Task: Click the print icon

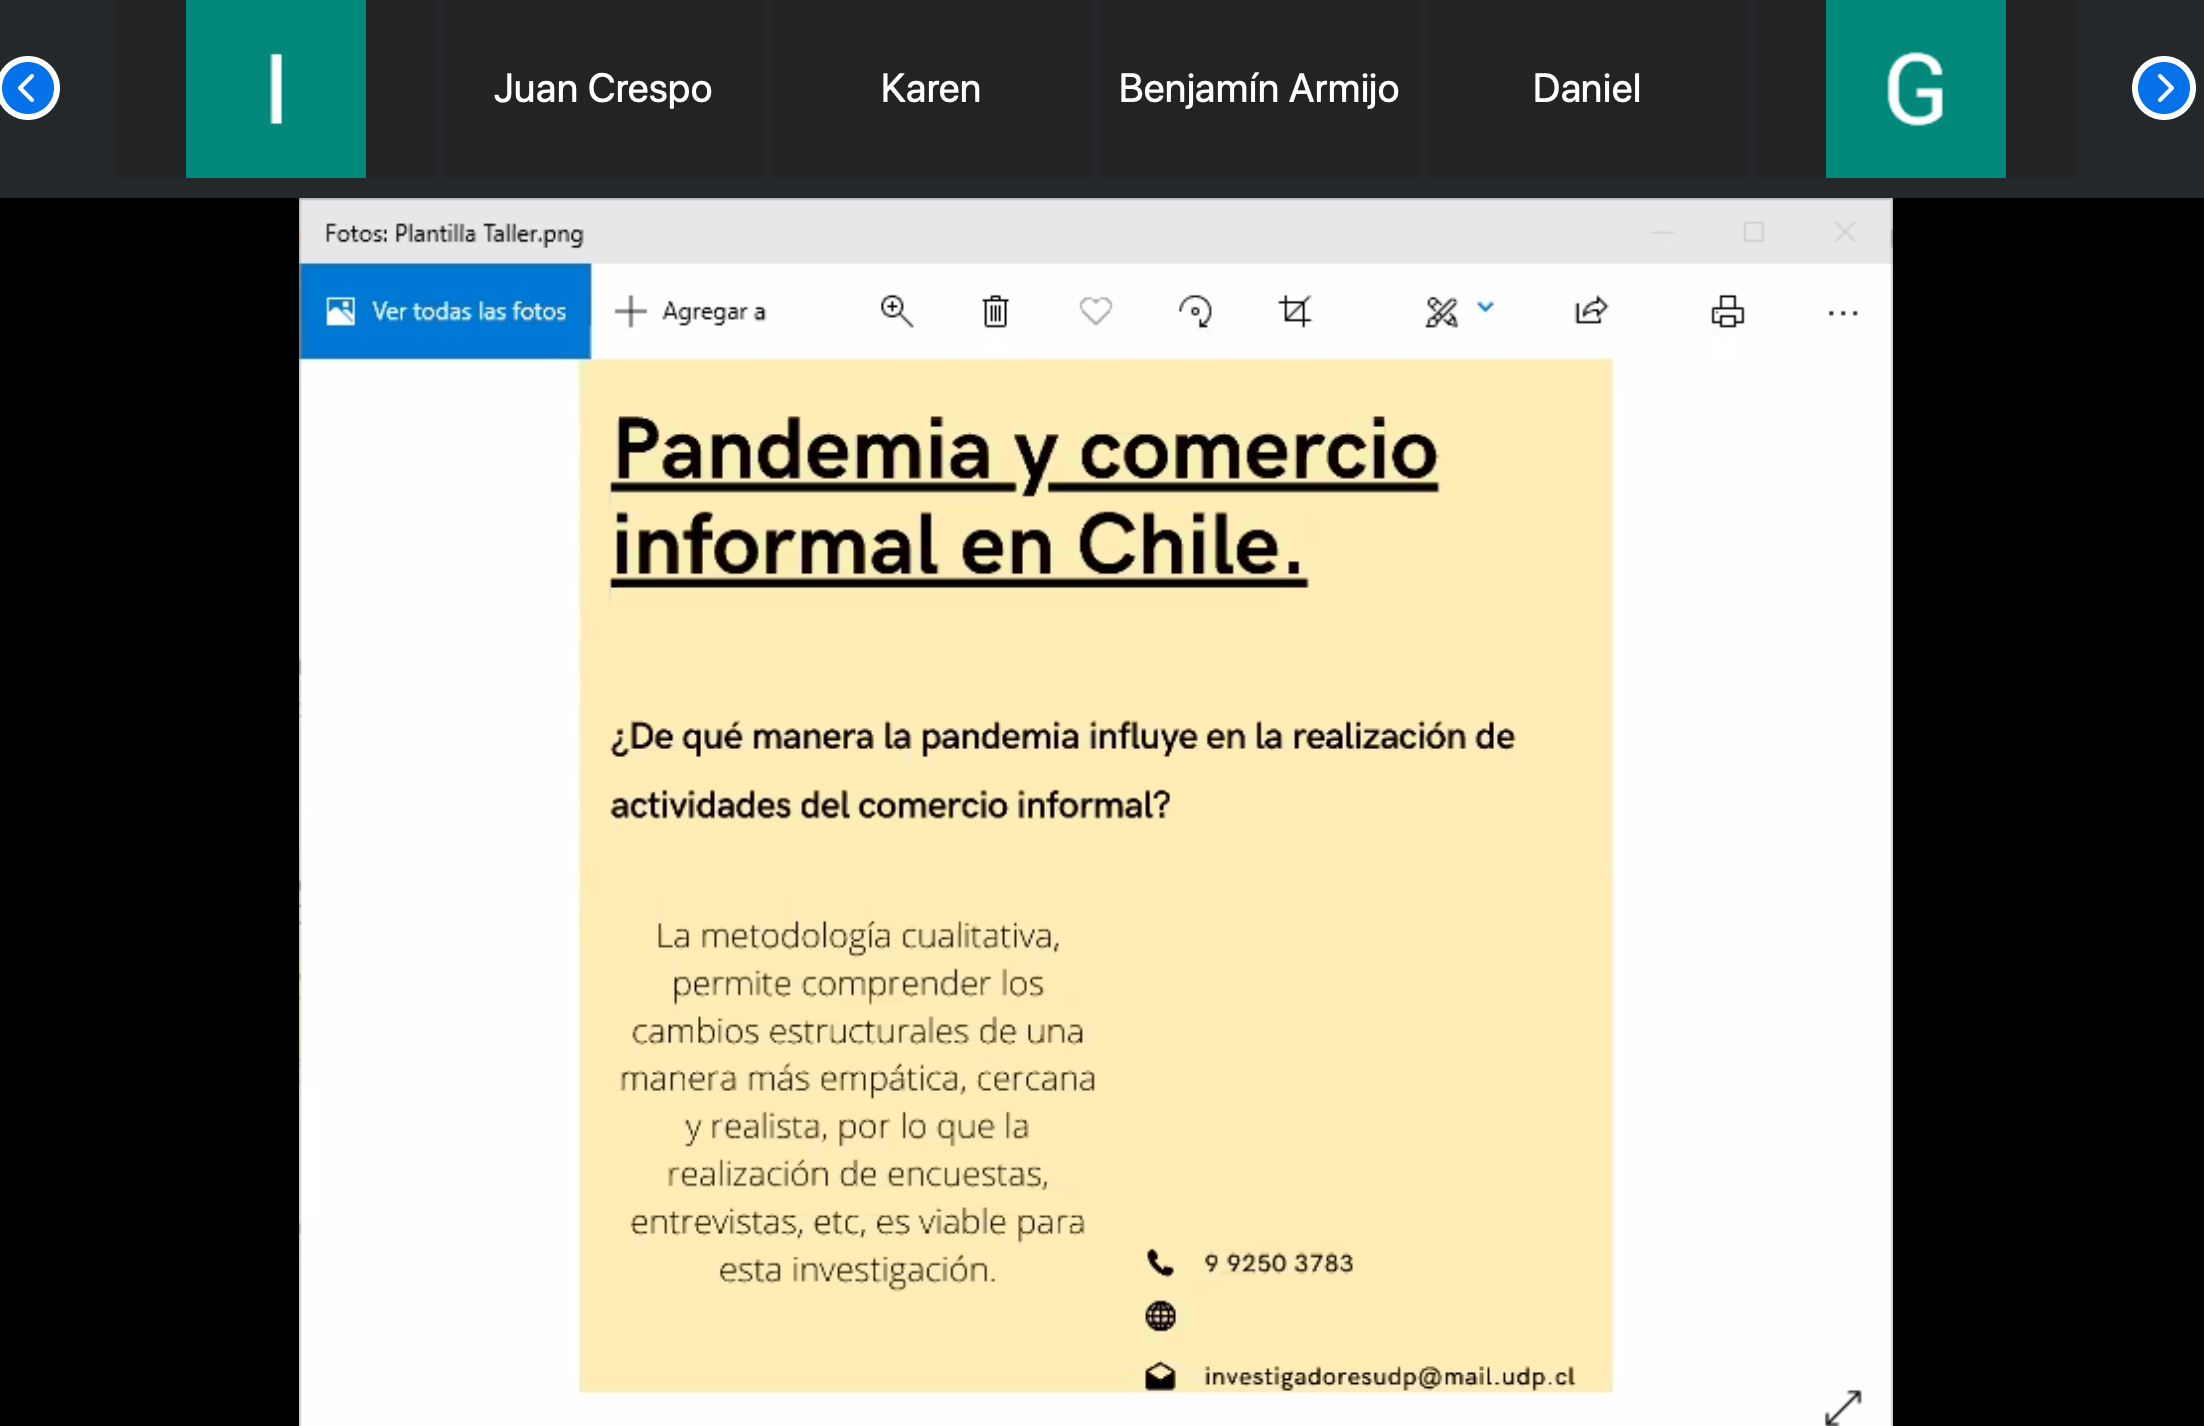Action: (1727, 312)
